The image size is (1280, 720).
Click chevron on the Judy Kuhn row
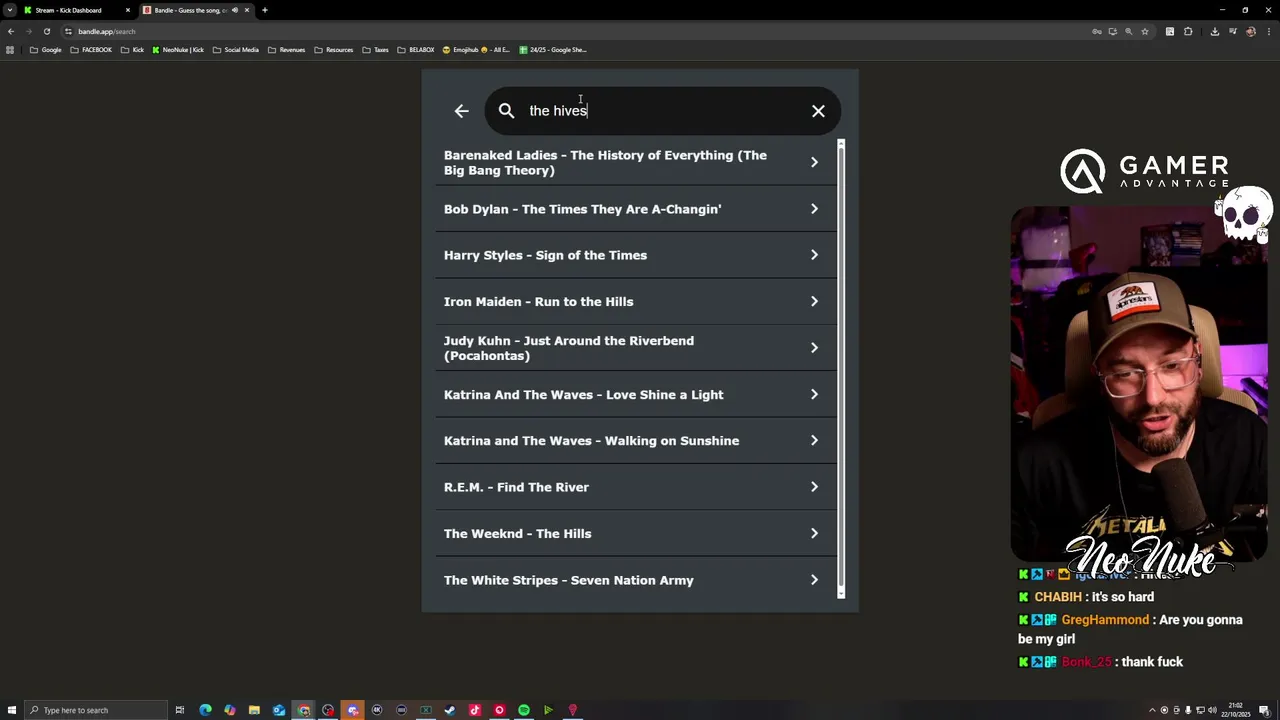pos(814,348)
